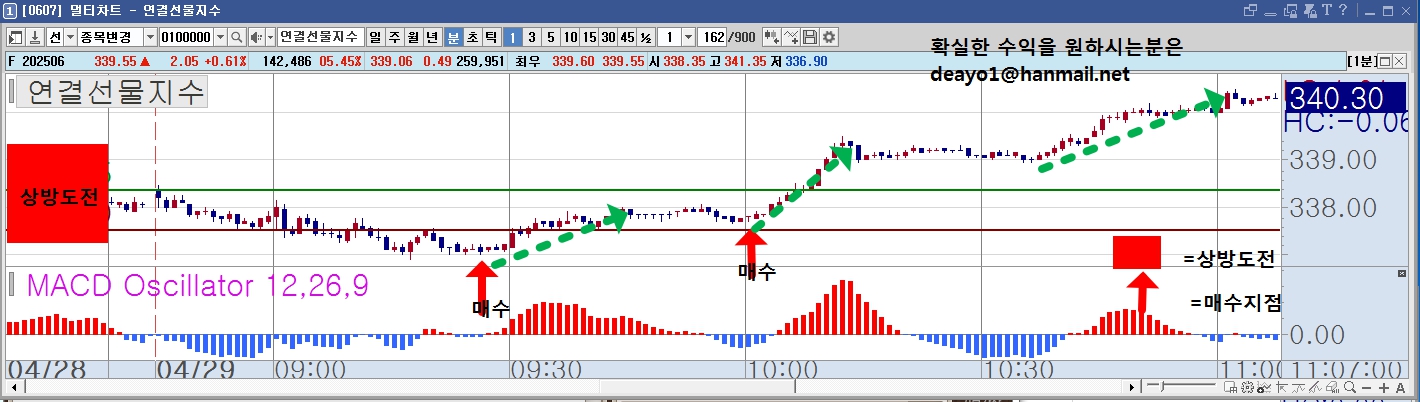Click the eraser icon at bottom
Viewport: 1420px width, 402px height.
(x=1332, y=387)
